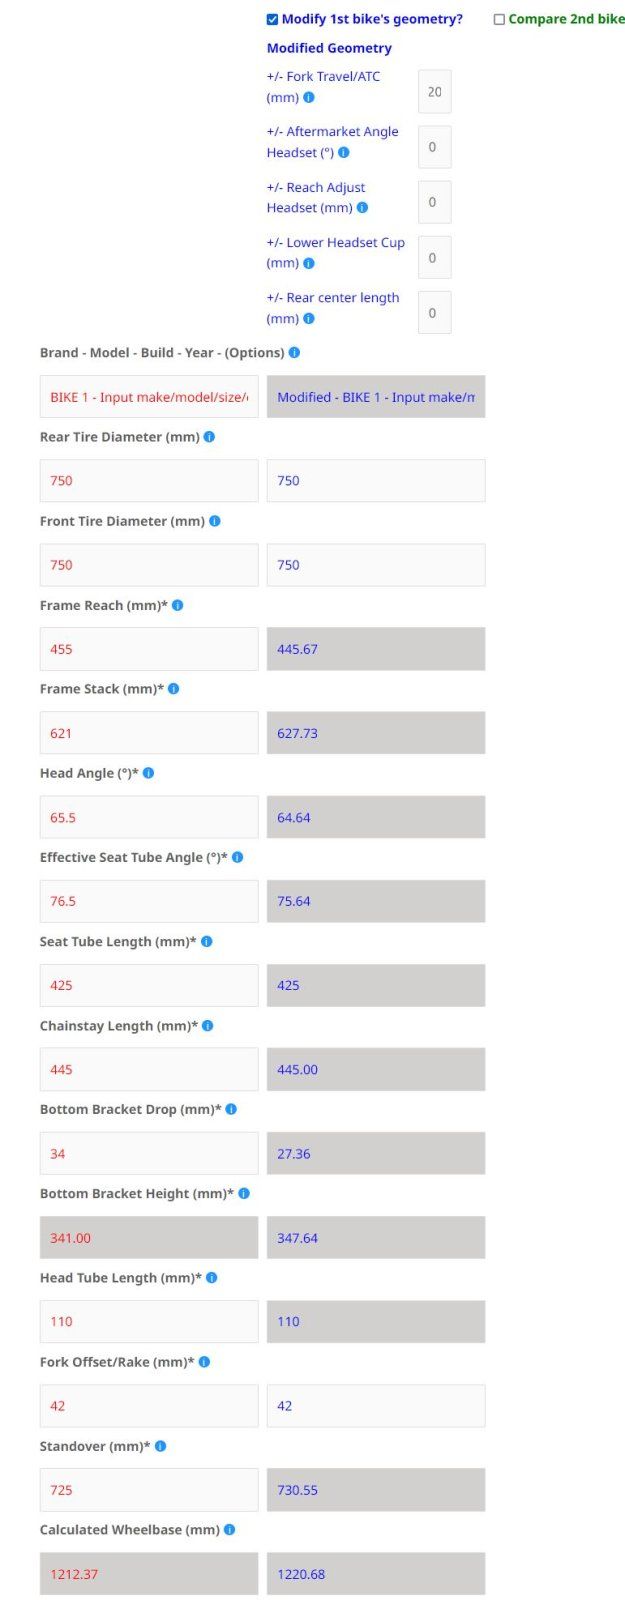
Task: Enable Compare 2nd bike checkbox
Action: coord(499,20)
